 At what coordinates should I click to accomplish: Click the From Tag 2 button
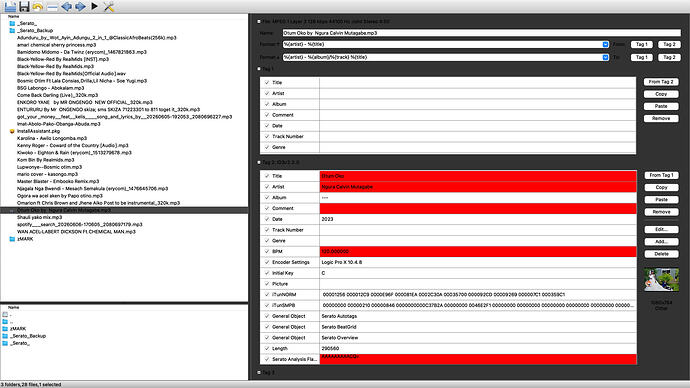point(661,82)
